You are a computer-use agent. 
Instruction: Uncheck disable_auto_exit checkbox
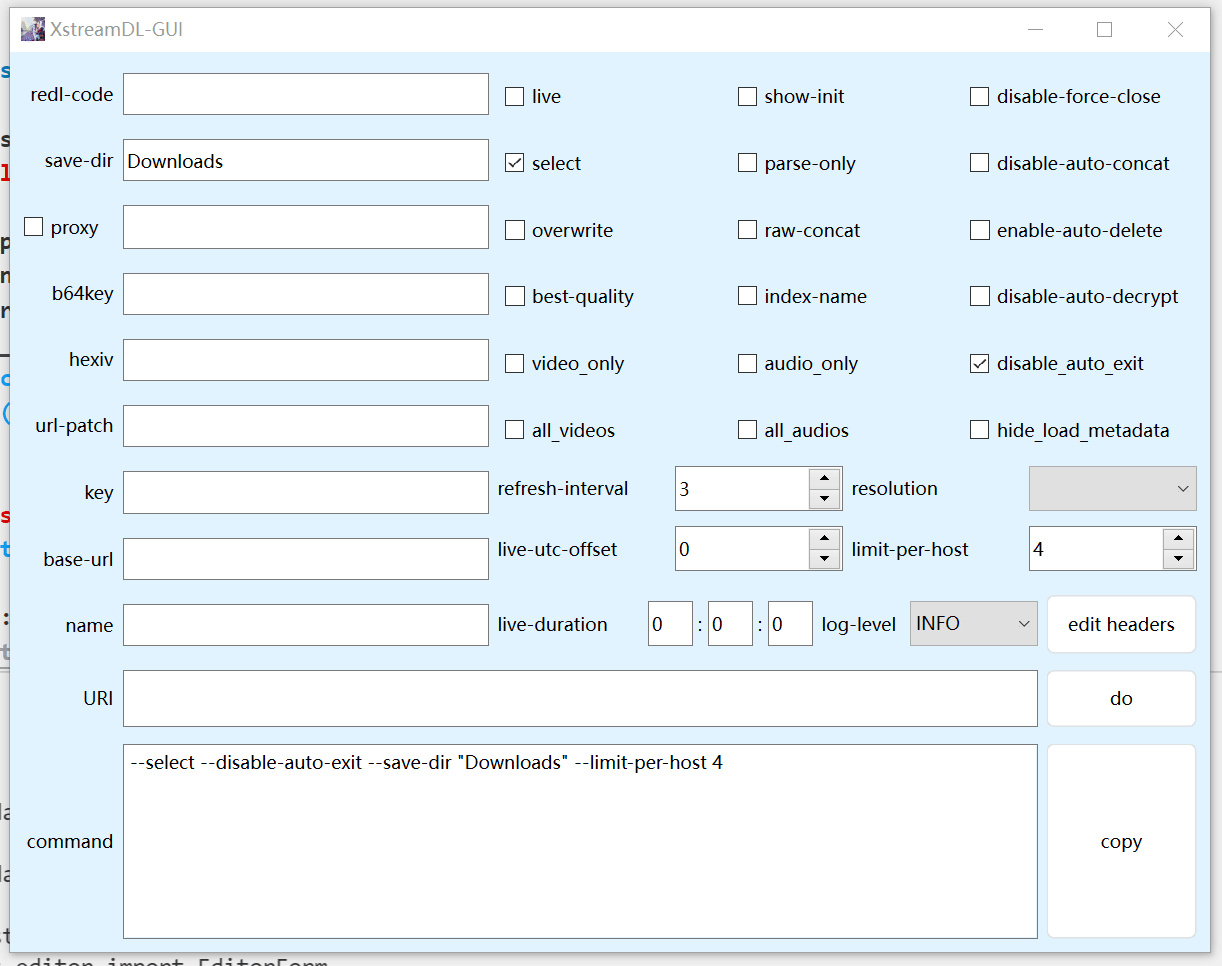click(x=979, y=363)
